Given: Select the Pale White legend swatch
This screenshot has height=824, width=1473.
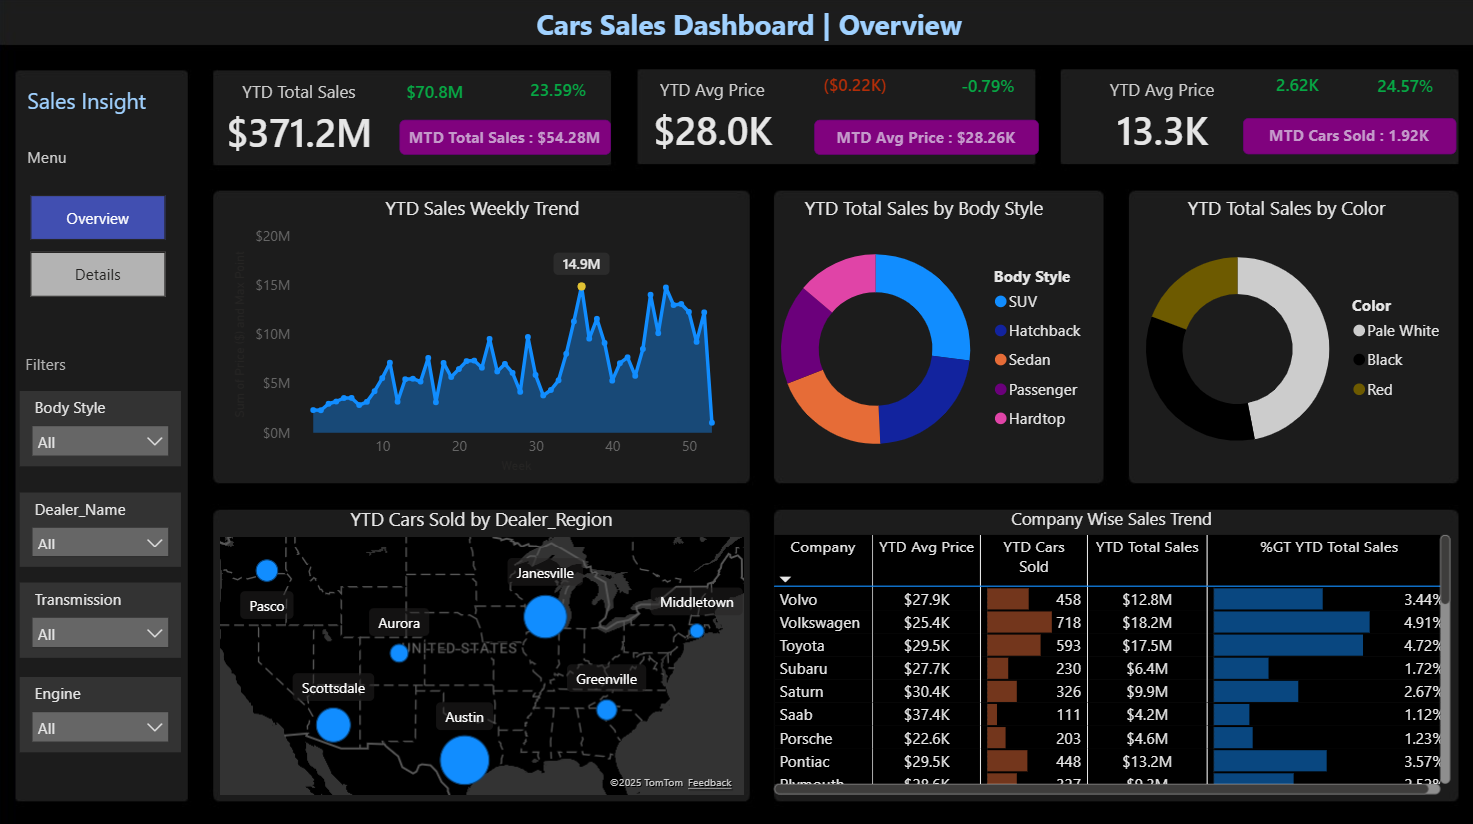Looking at the screenshot, I should click(x=1359, y=331).
